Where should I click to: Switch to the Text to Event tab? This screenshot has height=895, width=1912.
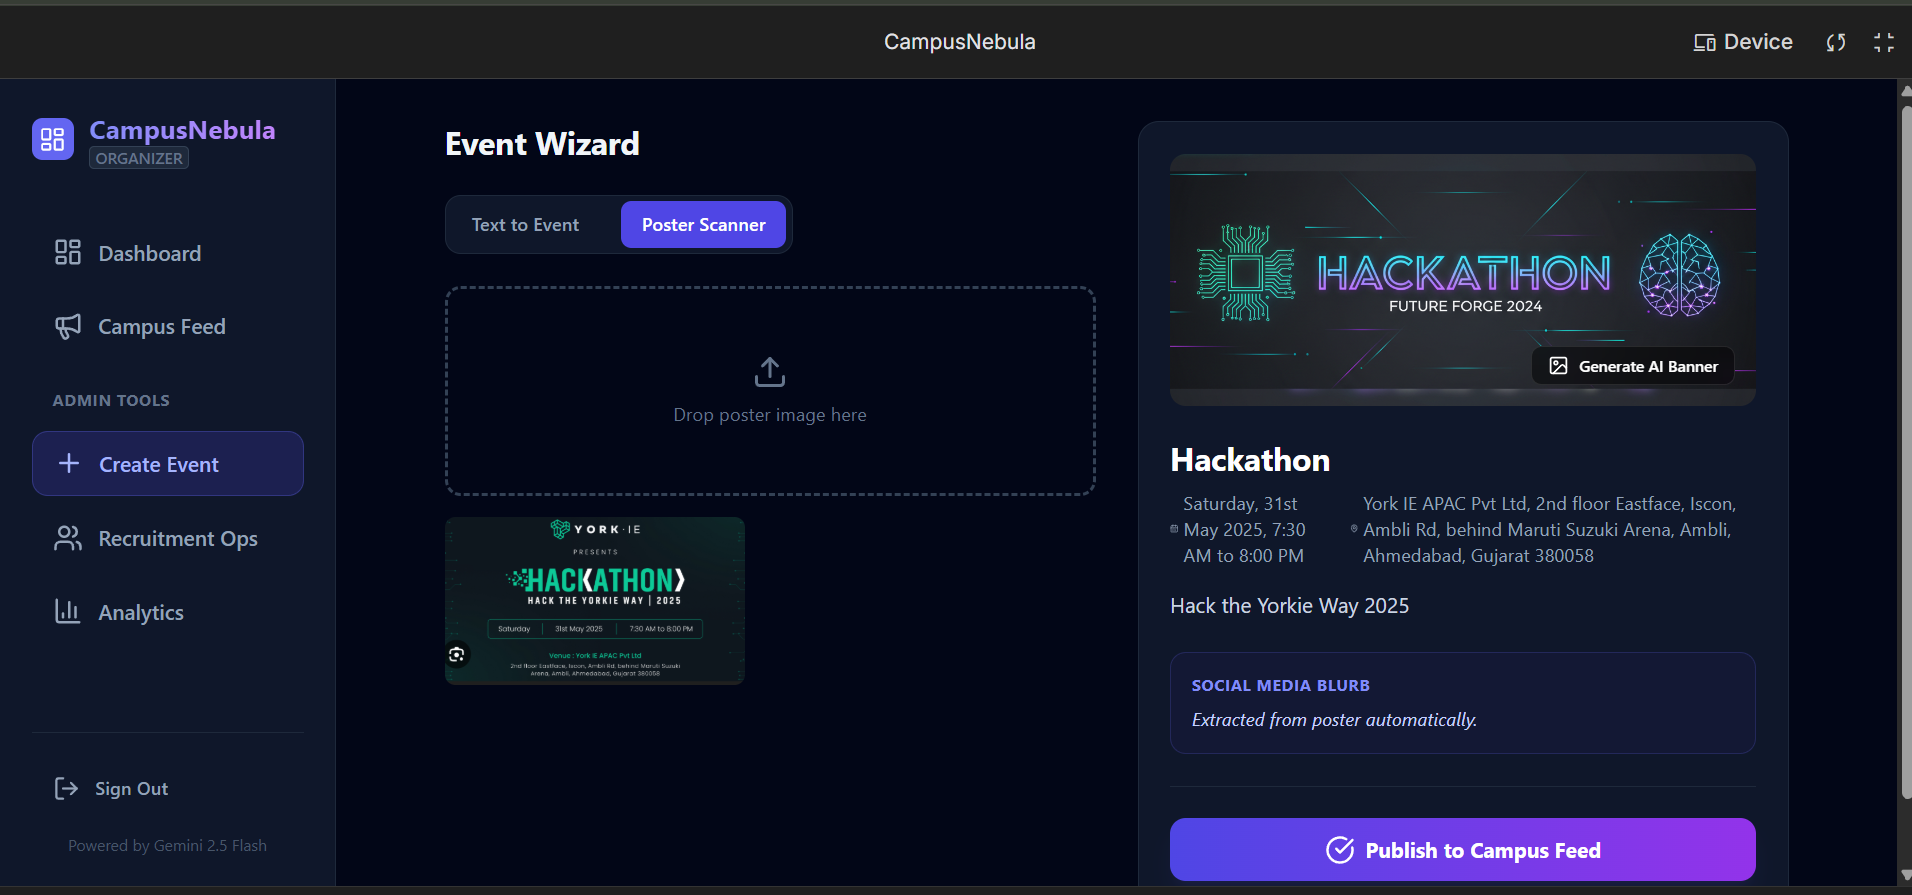coord(525,225)
